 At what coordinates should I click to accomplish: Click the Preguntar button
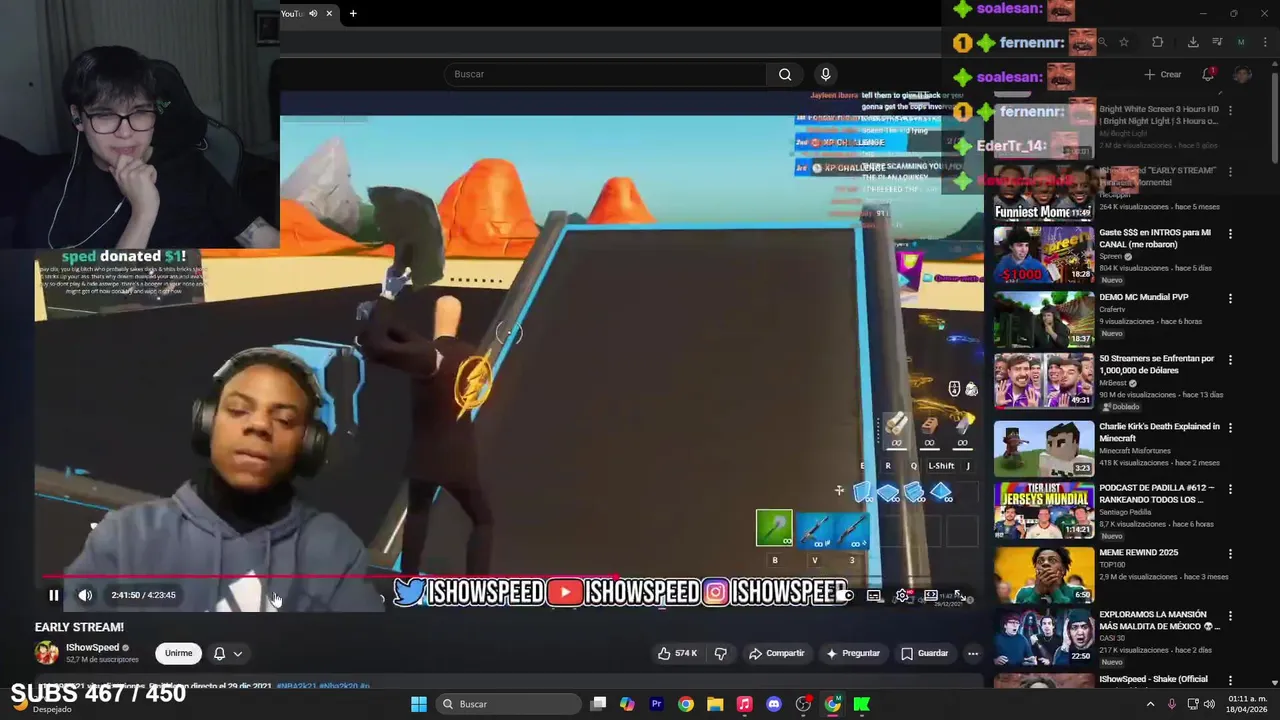click(852, 653)
